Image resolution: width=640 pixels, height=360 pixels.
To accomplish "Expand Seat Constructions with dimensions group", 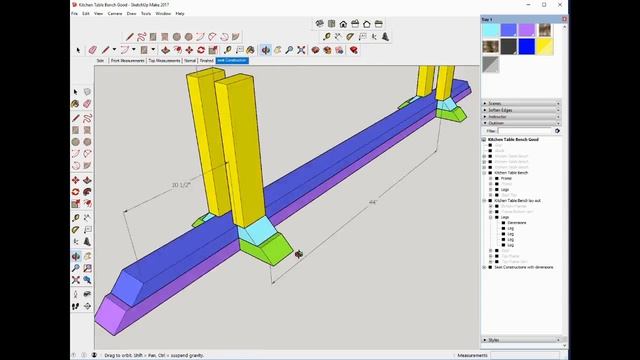I will [484, 267].
